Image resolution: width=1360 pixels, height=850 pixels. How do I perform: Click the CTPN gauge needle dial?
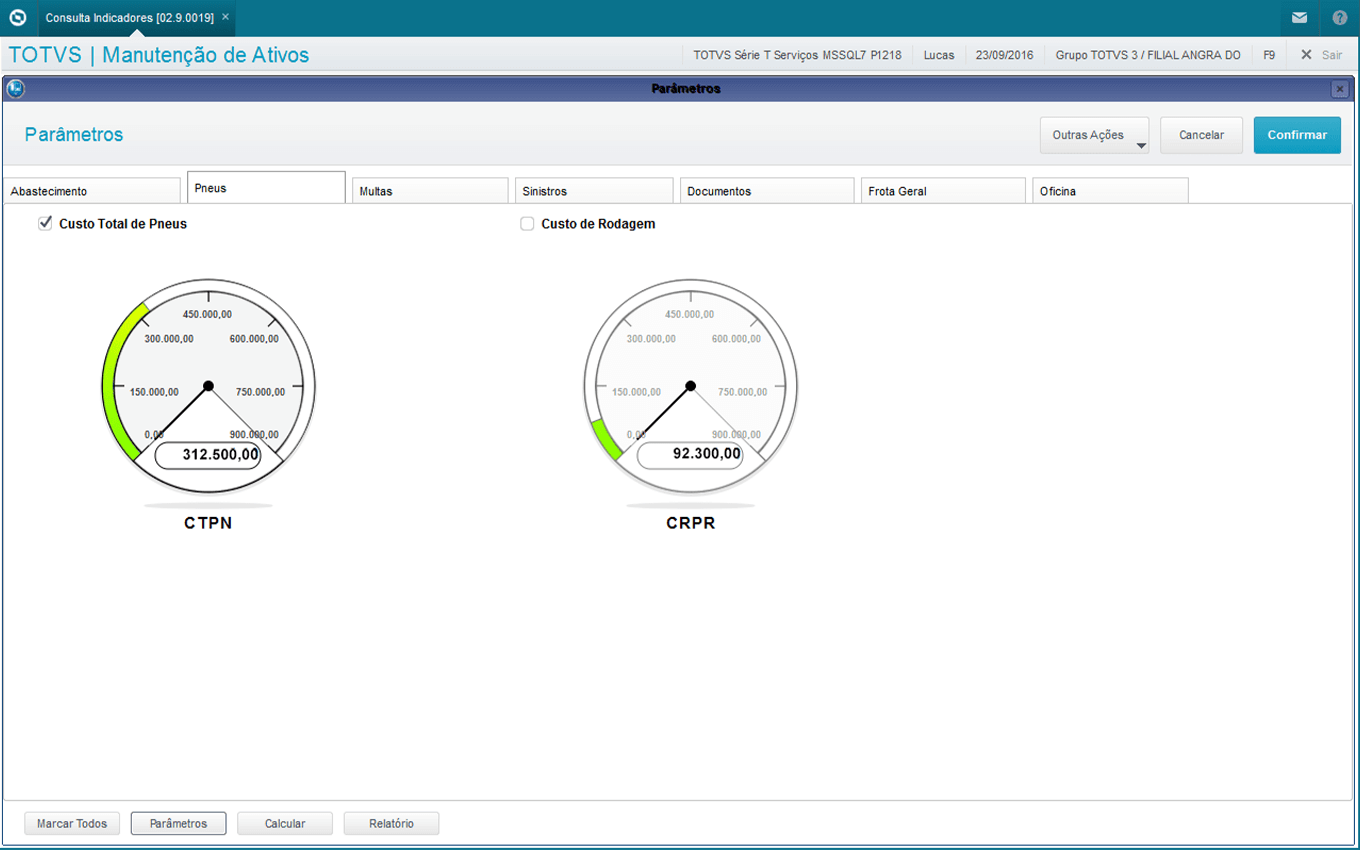click(x=208, y=386)
